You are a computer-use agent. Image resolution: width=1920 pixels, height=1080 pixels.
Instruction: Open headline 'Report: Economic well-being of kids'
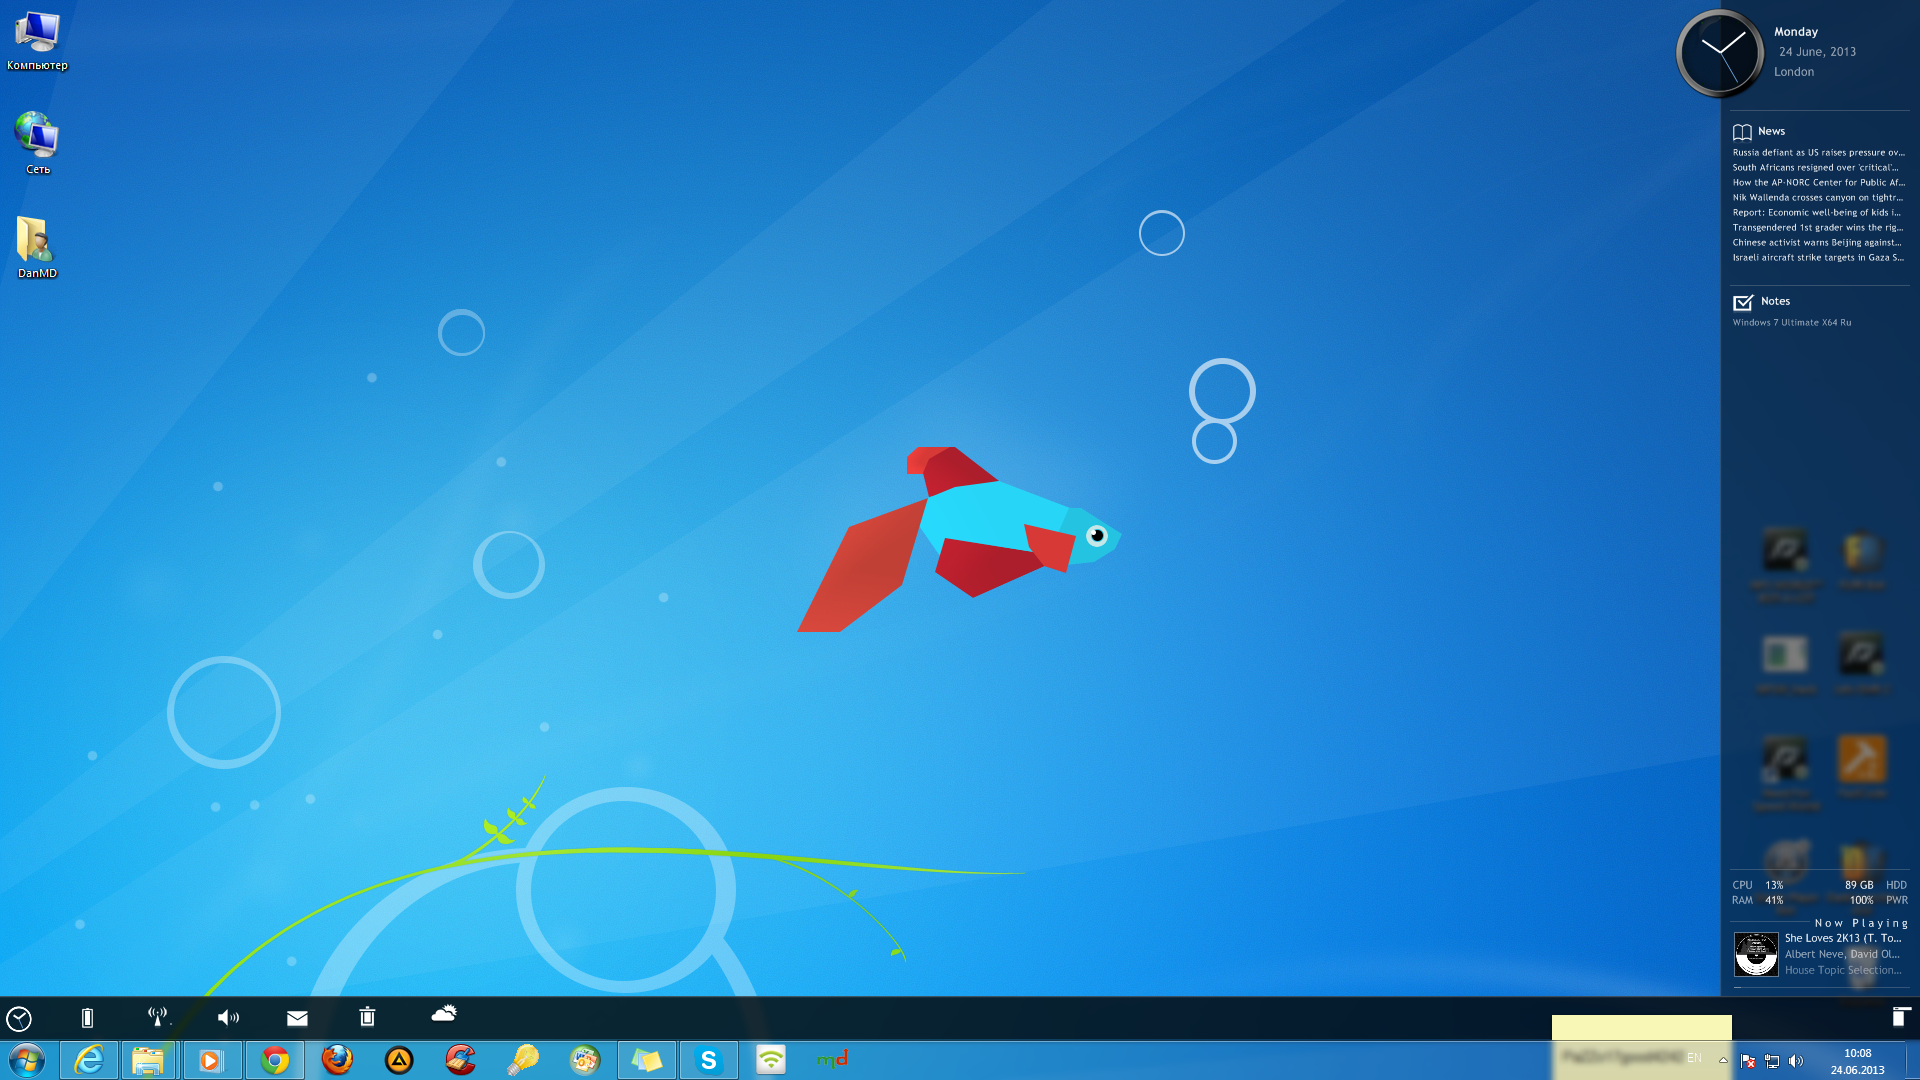point(1816,213)
